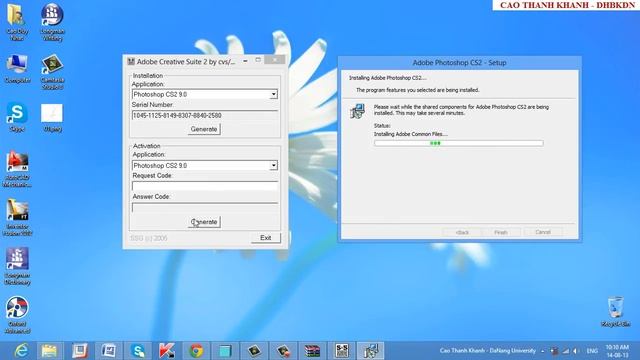Open the white jpeg file on desktop
This screenshot has height=360, width=640.
click(52, 117)
